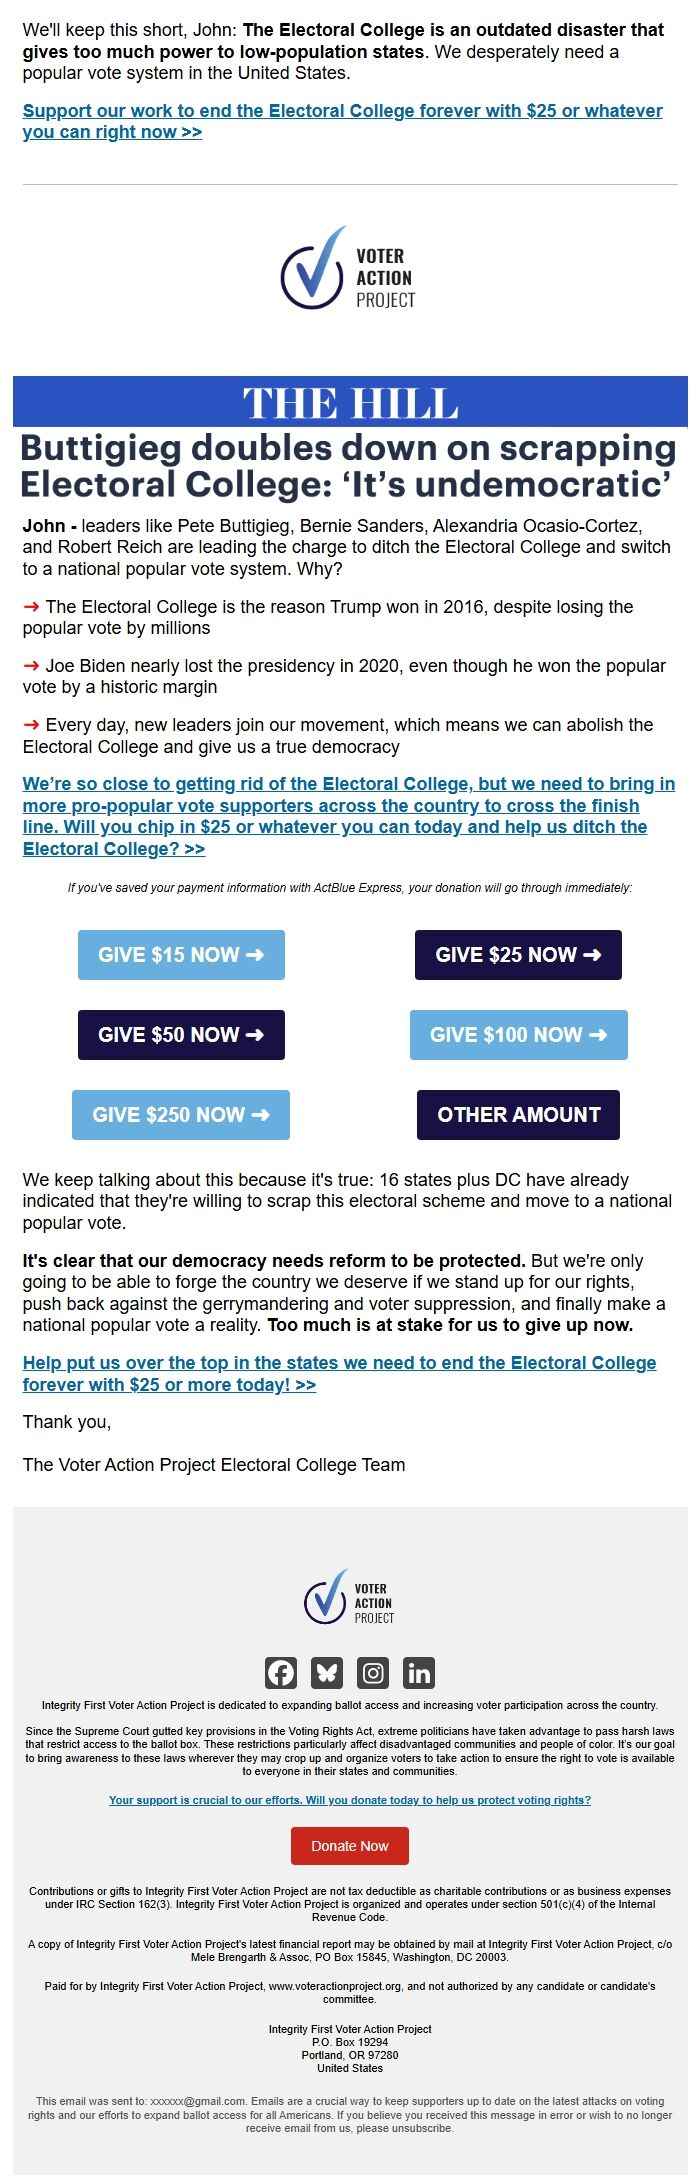Click THE HILL headline banner
The width and height of the screenshot is (700, 2176).
tap(349, 400)
